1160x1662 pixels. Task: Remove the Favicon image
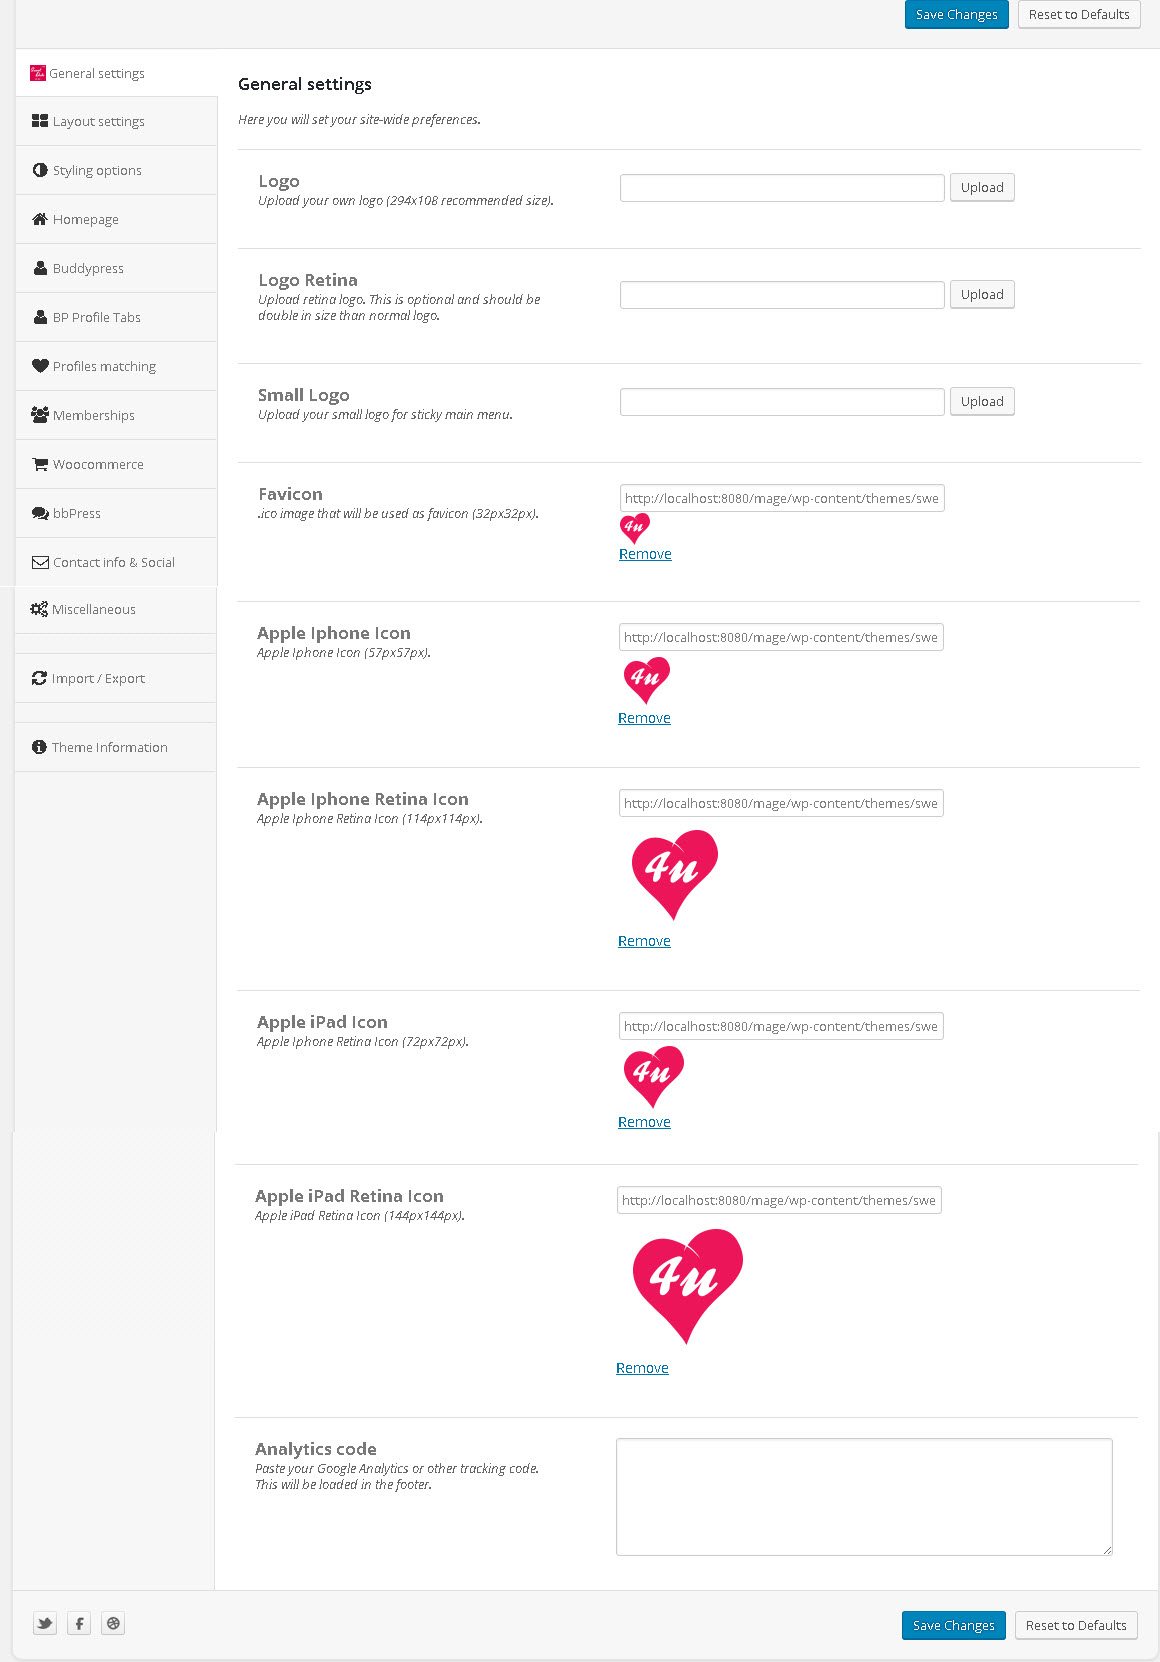(645, 554)
